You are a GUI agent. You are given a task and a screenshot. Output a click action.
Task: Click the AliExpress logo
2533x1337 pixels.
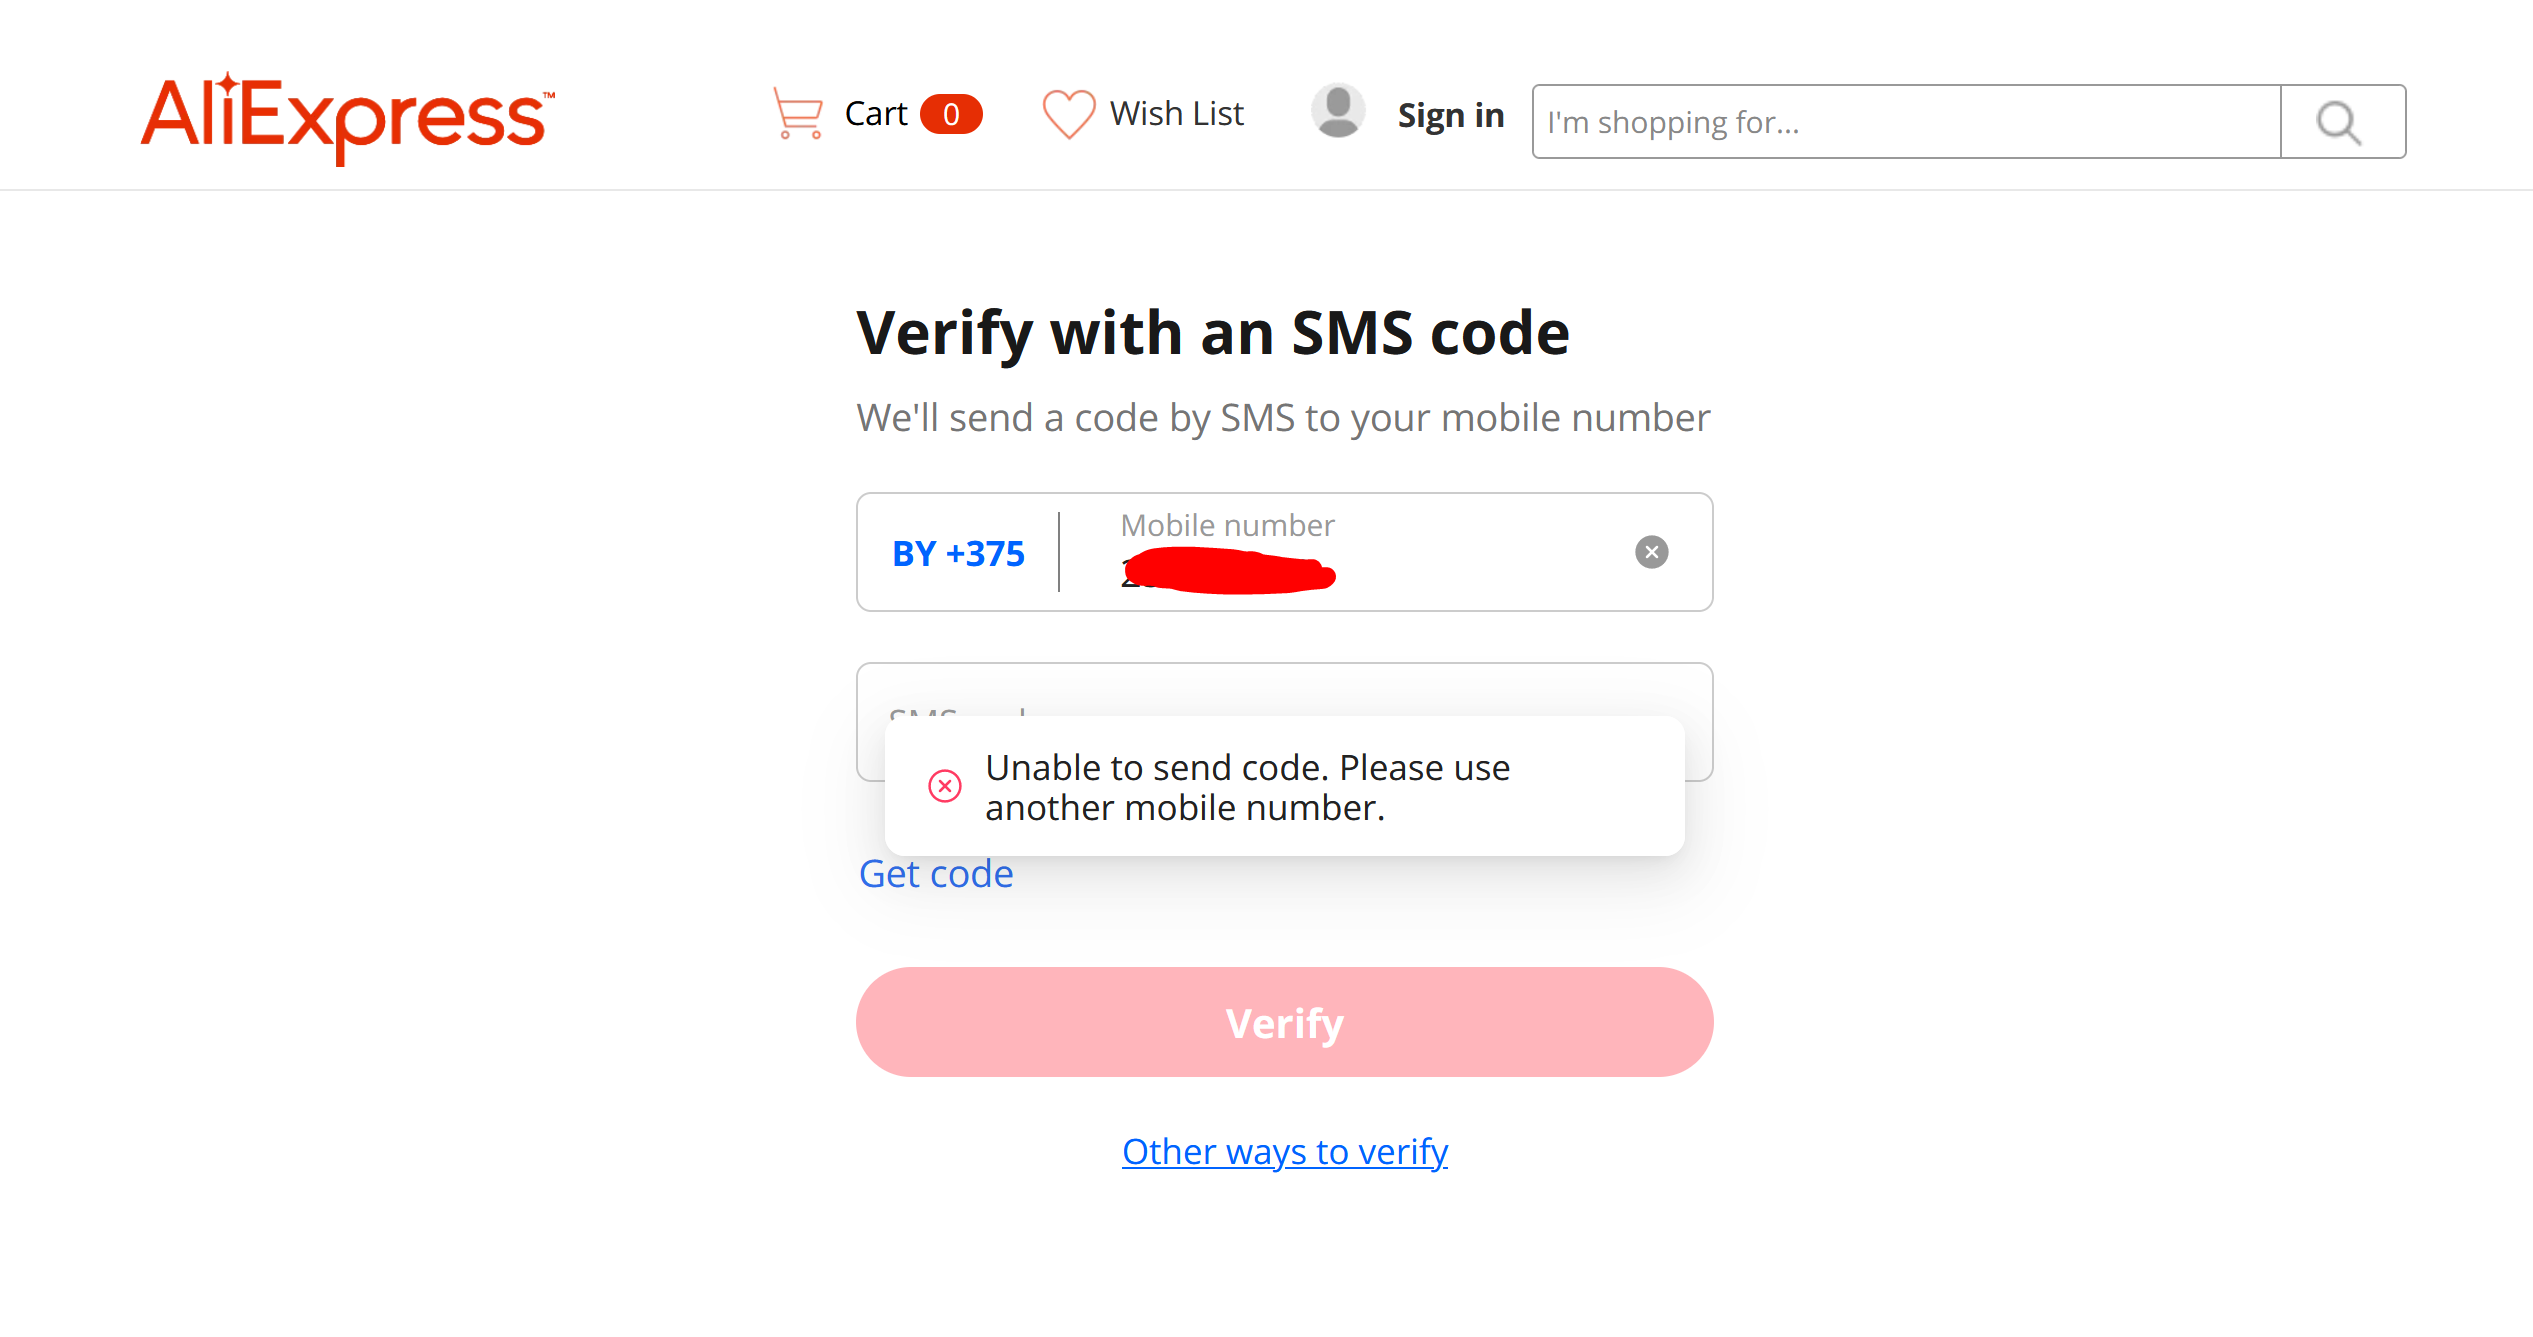point(347,116)
